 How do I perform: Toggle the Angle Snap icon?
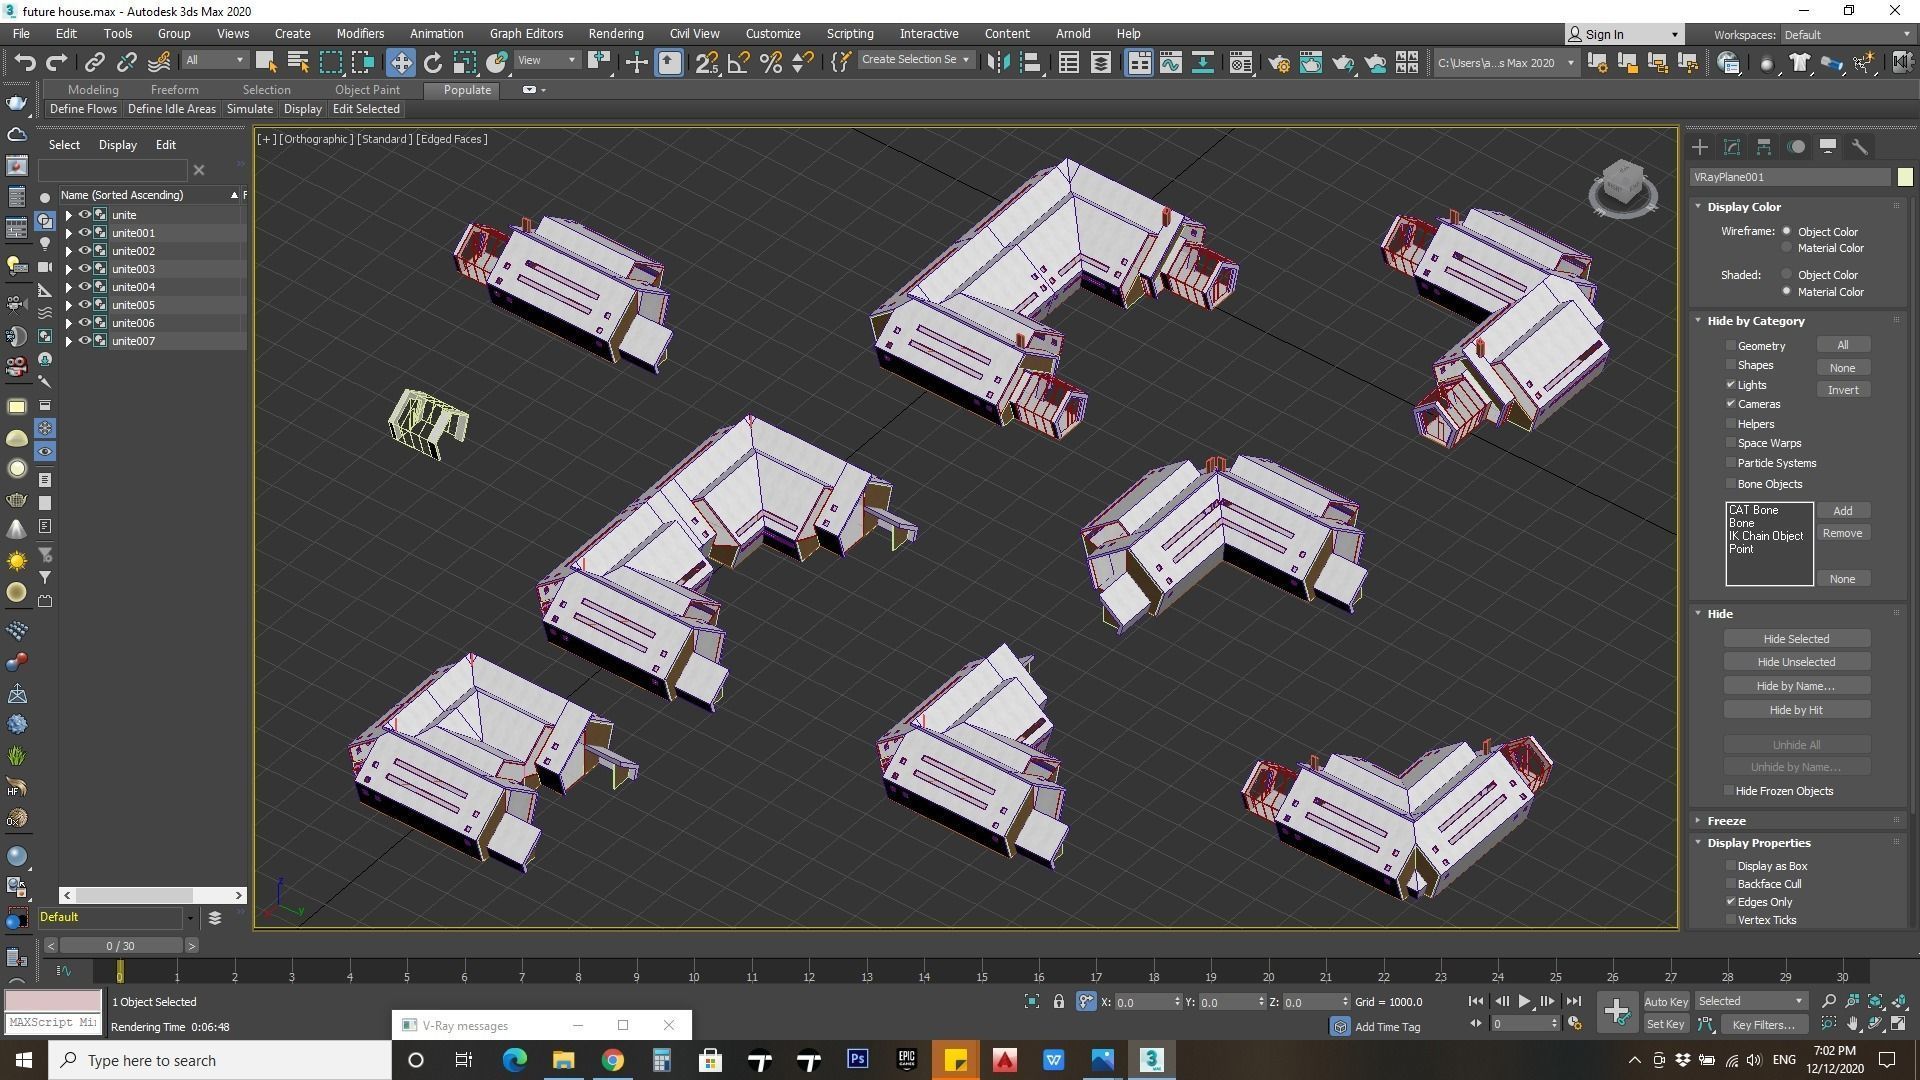(x=739, y=62)
